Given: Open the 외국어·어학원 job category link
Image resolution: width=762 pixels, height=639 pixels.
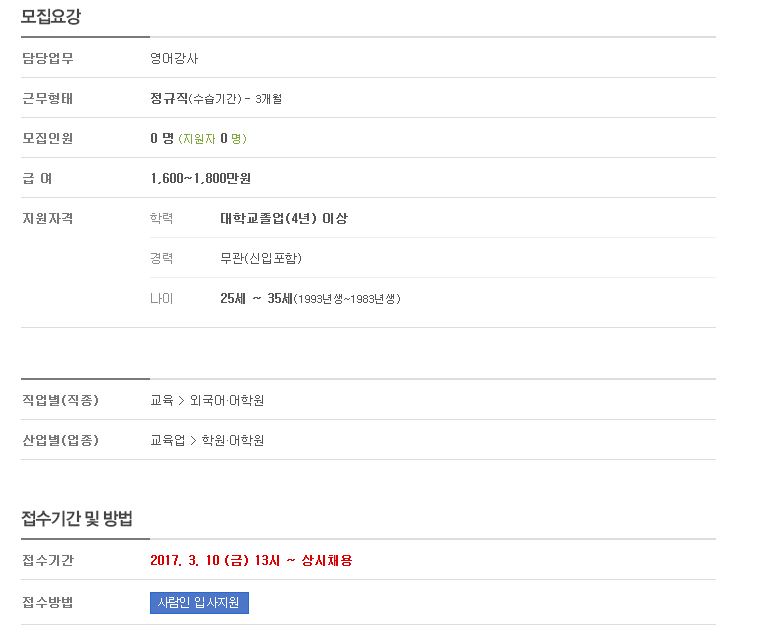Looking at the screenshot, I should pyautogui.click(x=227, y=400).
